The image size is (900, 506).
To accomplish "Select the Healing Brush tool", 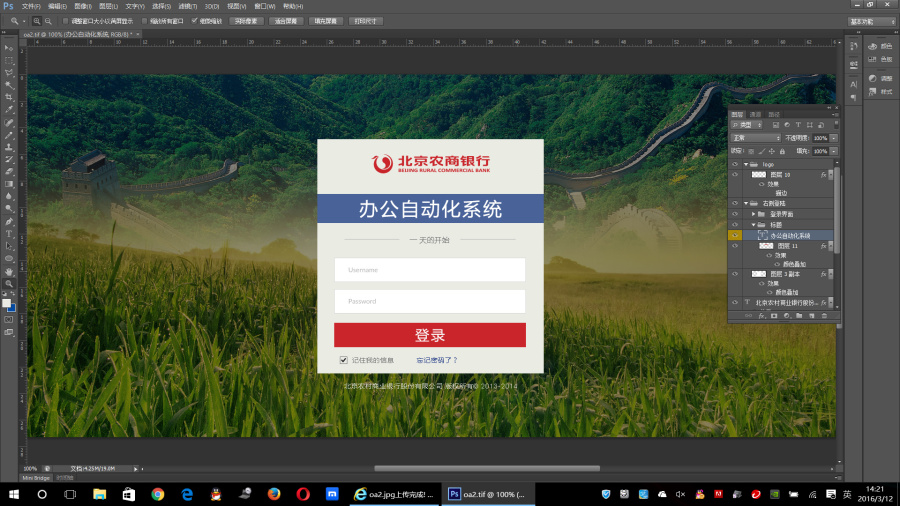I will click(9, 122).
